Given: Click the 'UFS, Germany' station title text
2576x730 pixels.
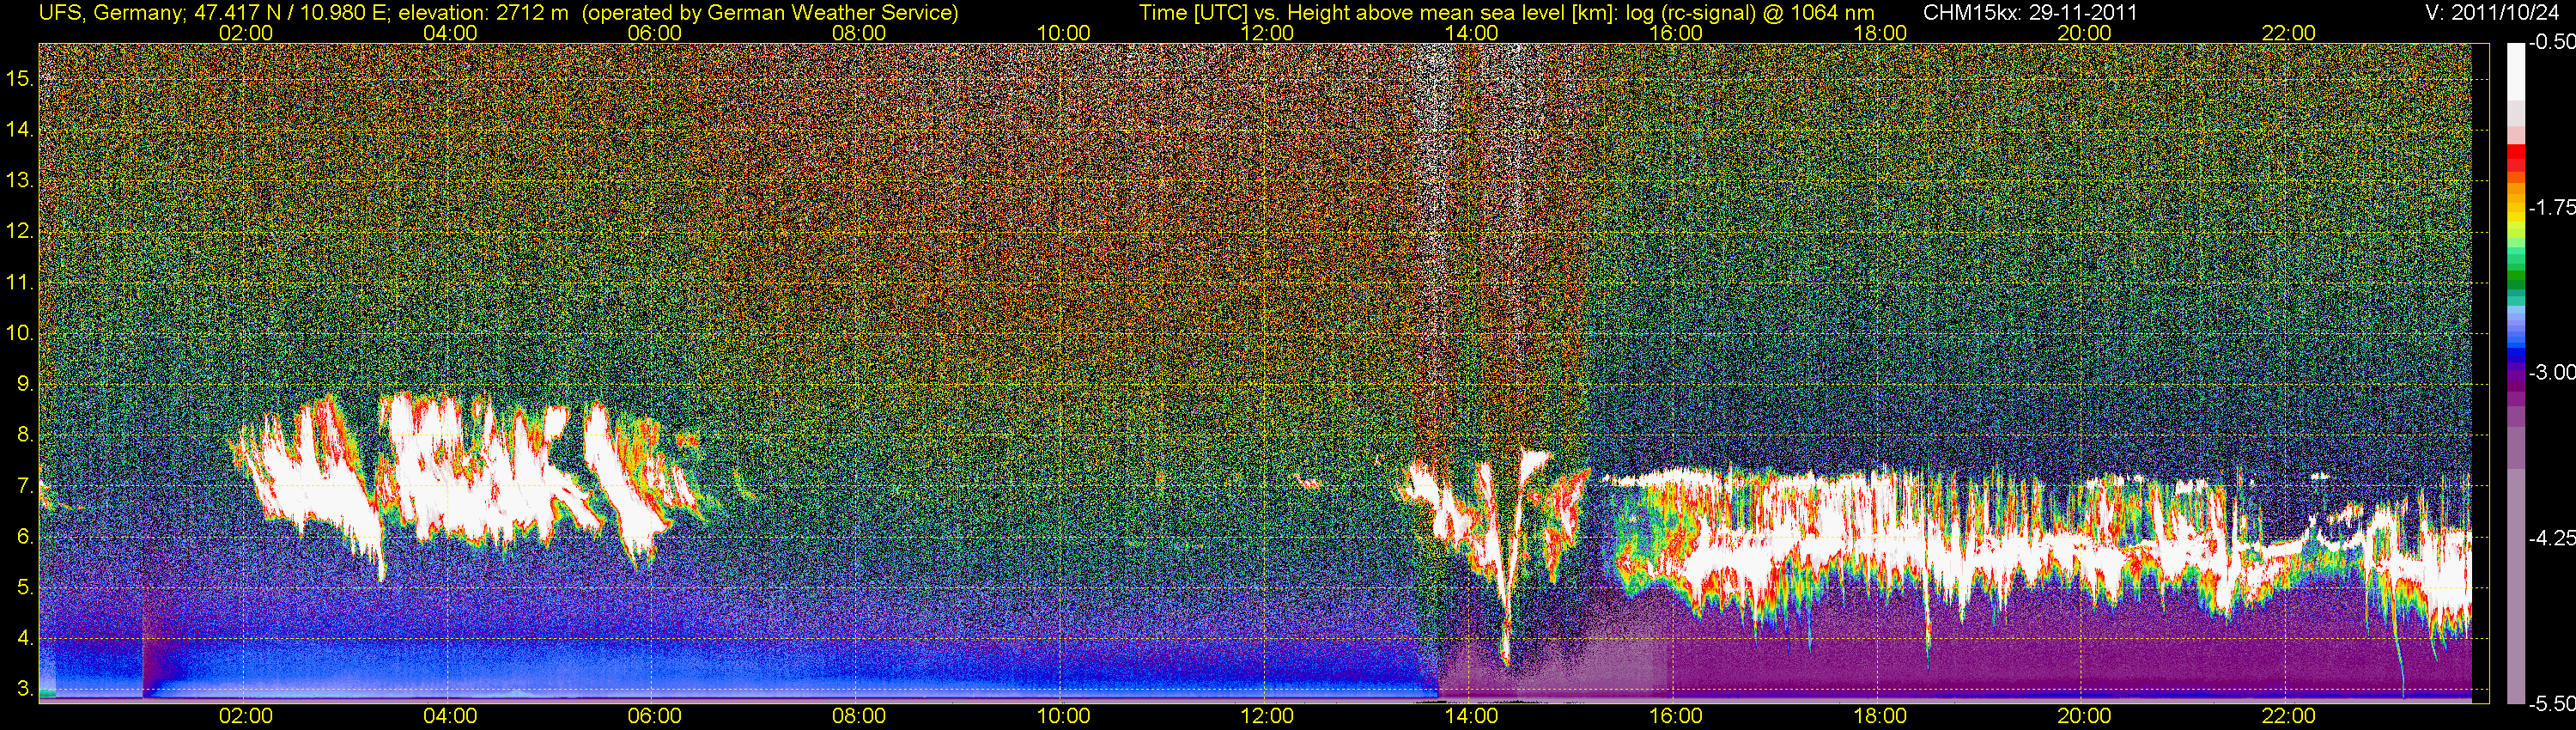Looking at the screenshot, I should (111, 13).
